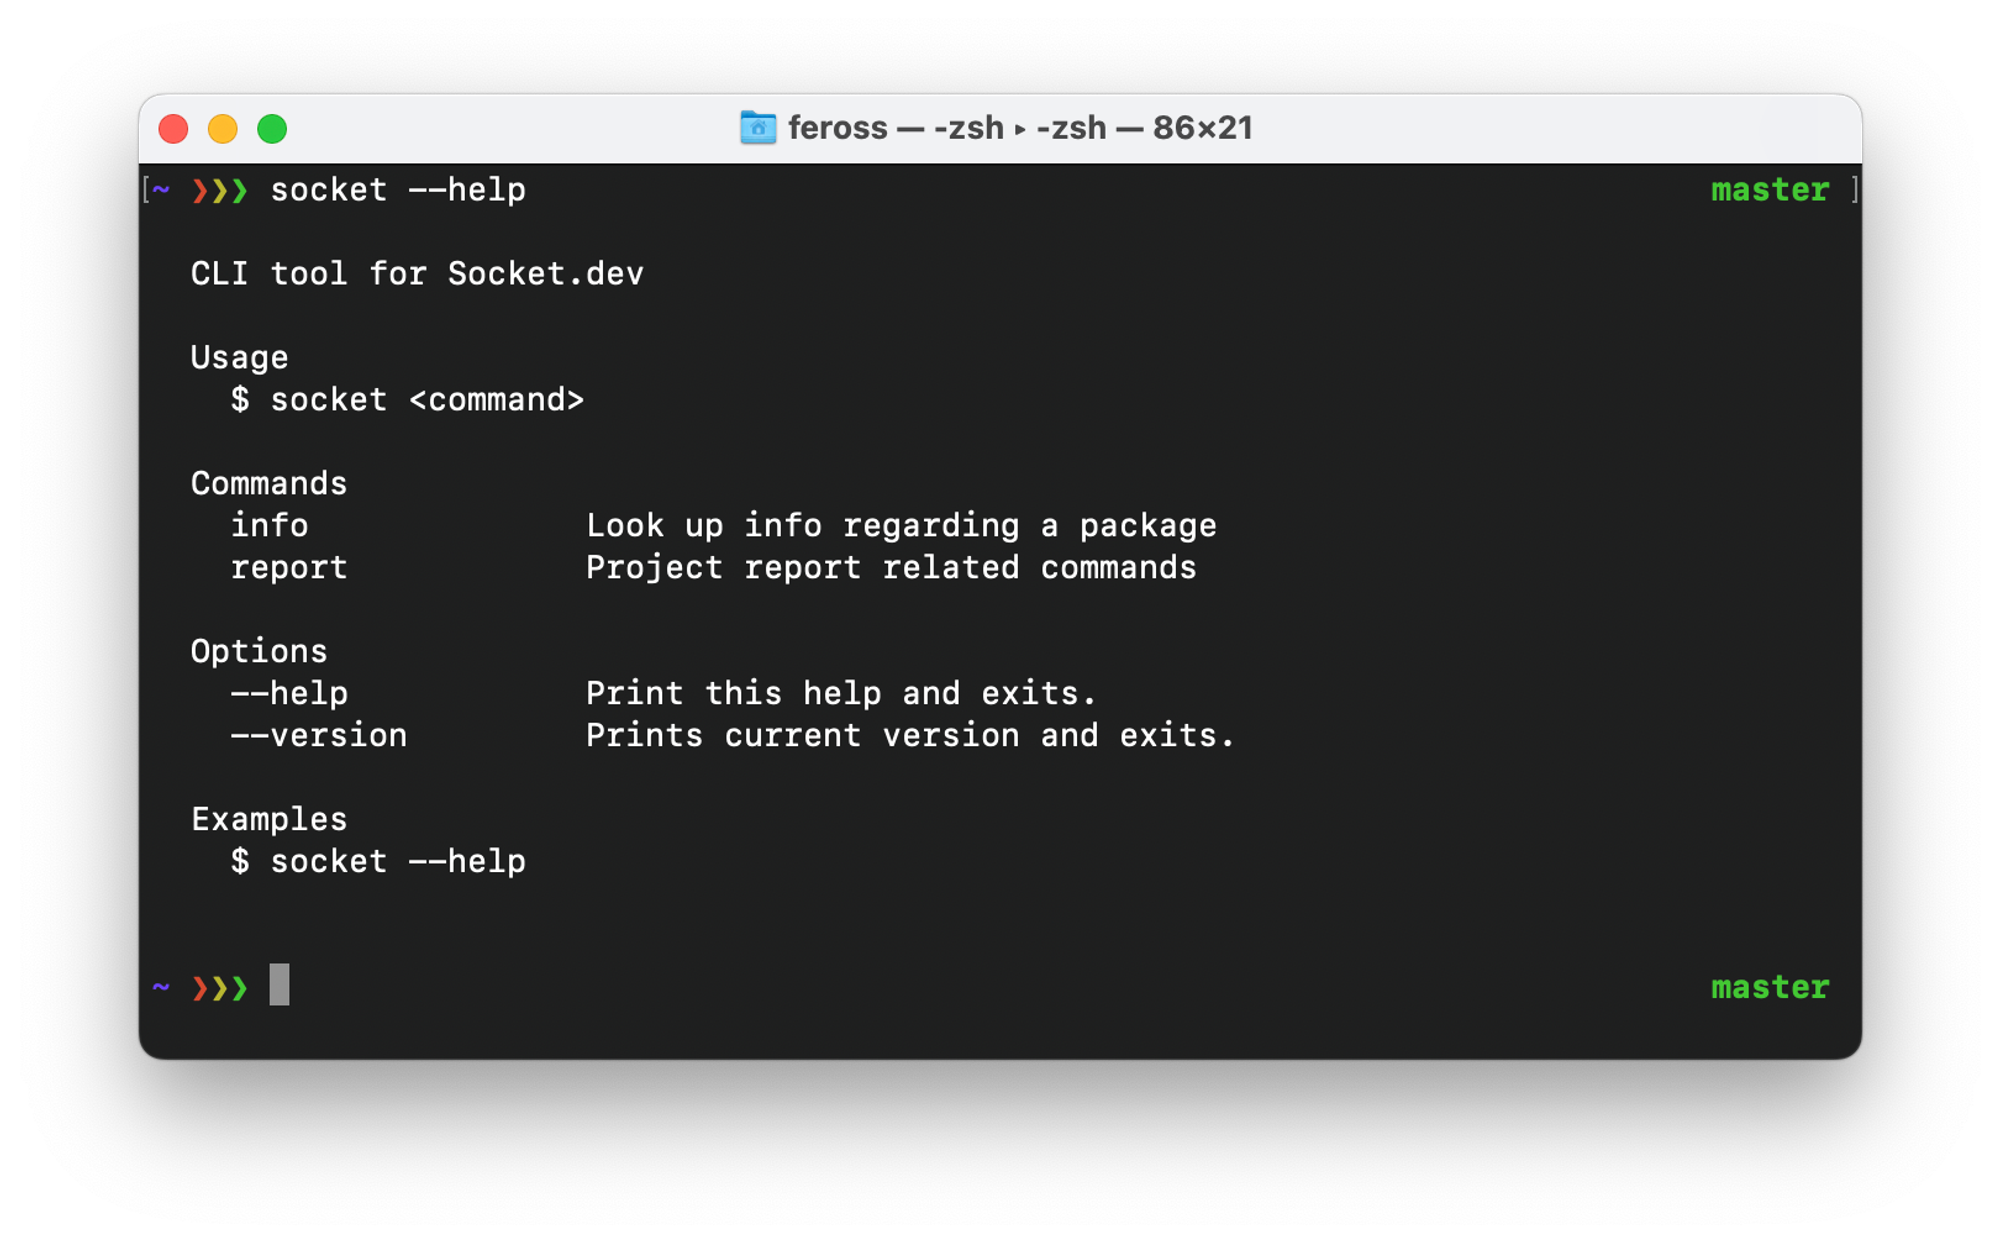Click the red close window button
This screenshot has width=2000, height=1242.
(x=173, y=129)
